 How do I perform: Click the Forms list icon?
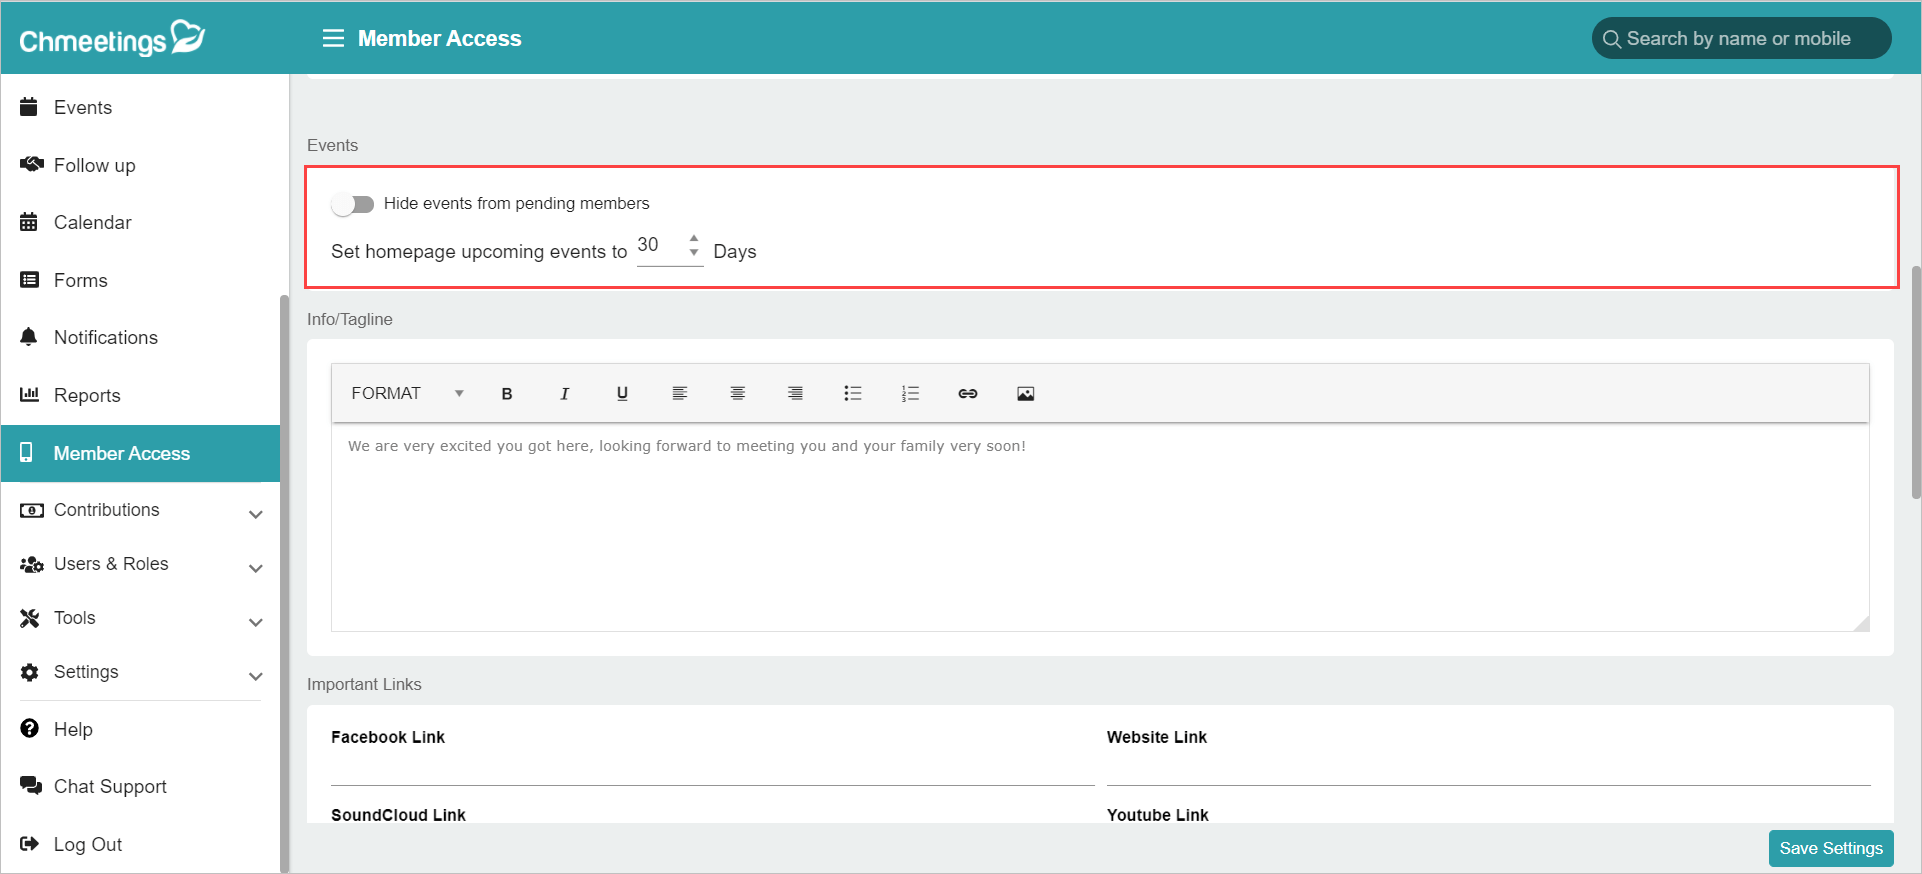pos(30,280)
